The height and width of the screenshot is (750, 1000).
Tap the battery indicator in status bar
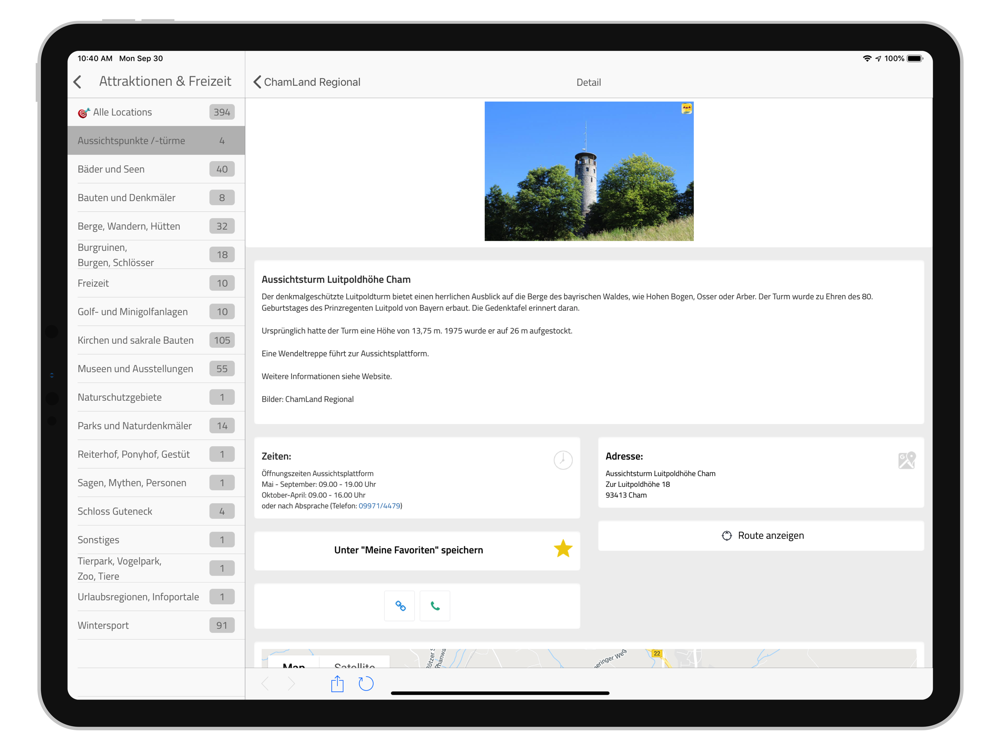click(915, 58)
